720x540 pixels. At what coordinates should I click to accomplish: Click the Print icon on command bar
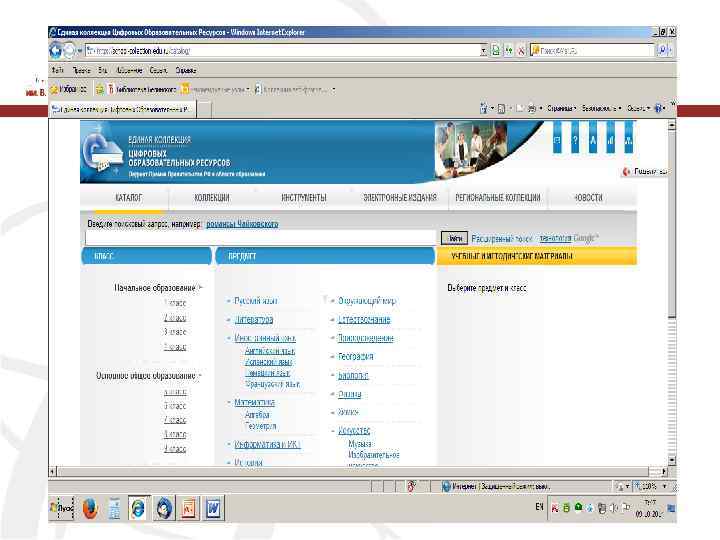(532, 108)
